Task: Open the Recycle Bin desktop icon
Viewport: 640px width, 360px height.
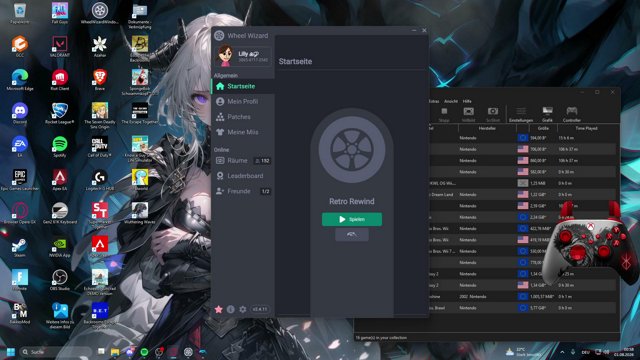Action: coord(20,13)
